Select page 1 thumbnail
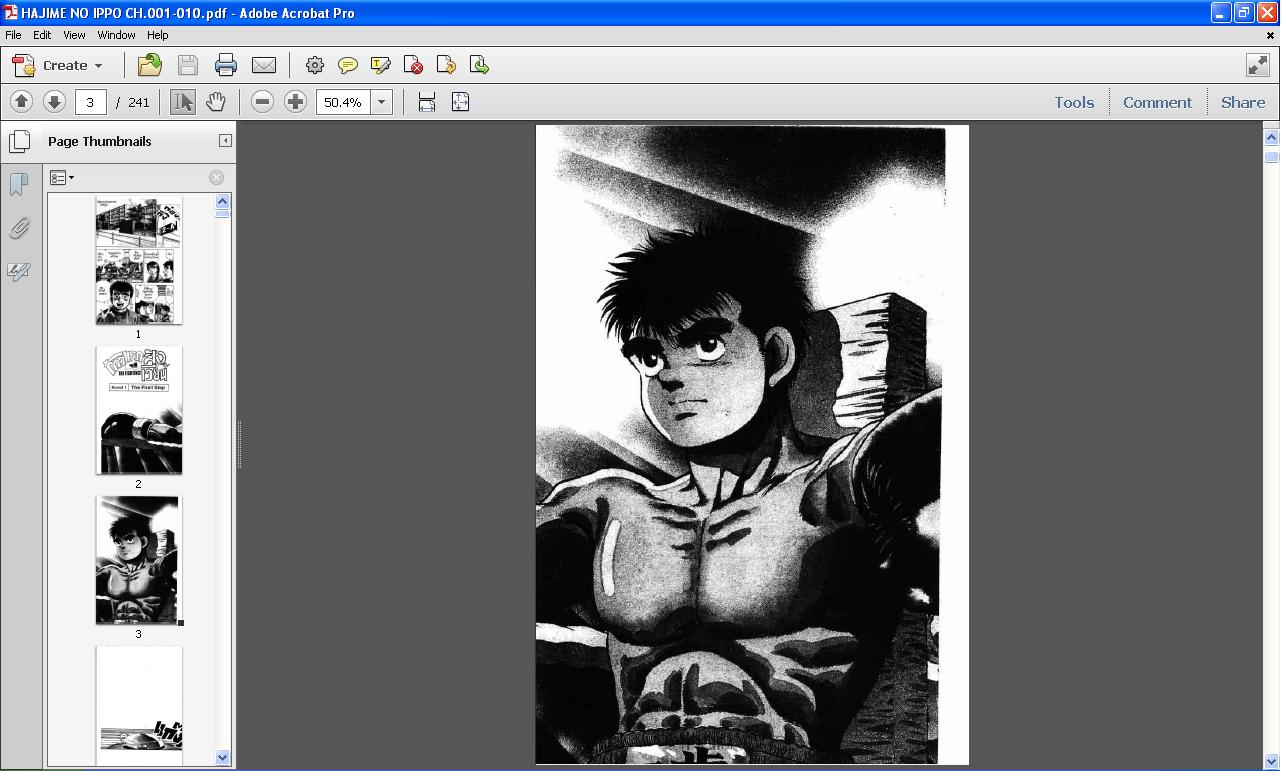Screen dimensions: 1282x771 click(x=139, y=260)
